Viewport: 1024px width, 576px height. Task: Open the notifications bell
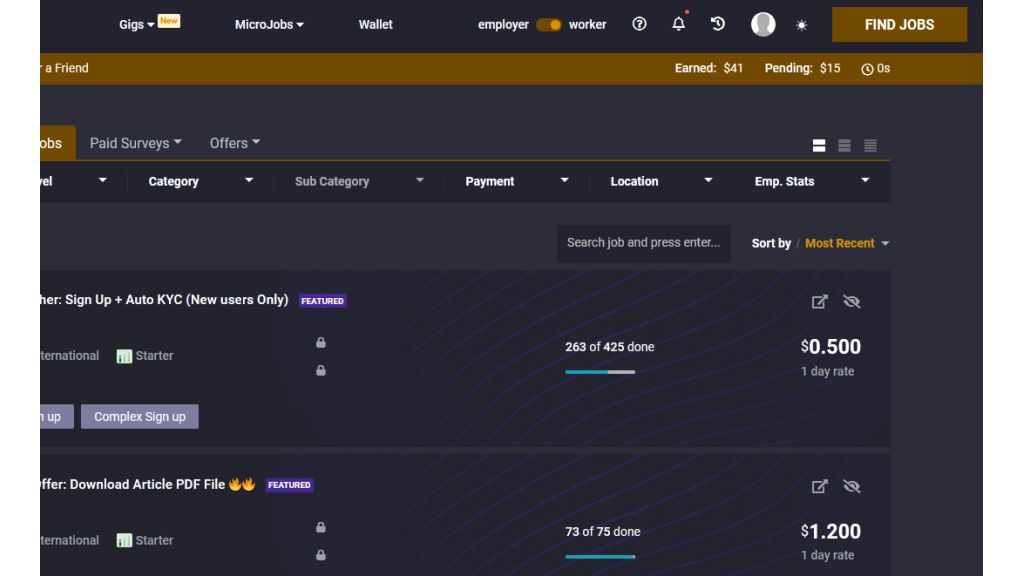(679, 24)
